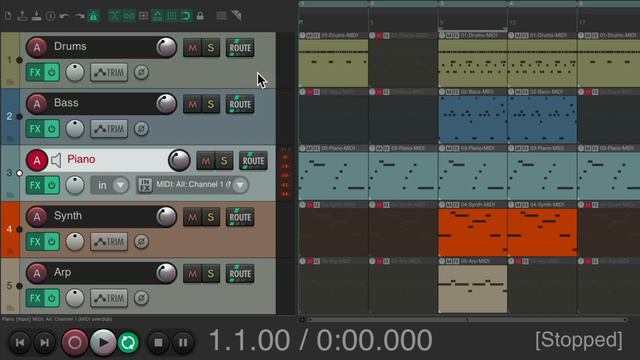Bypass FX on the Bass track
This screenshot has height=360, width=640.
click(x=51, y=129)
